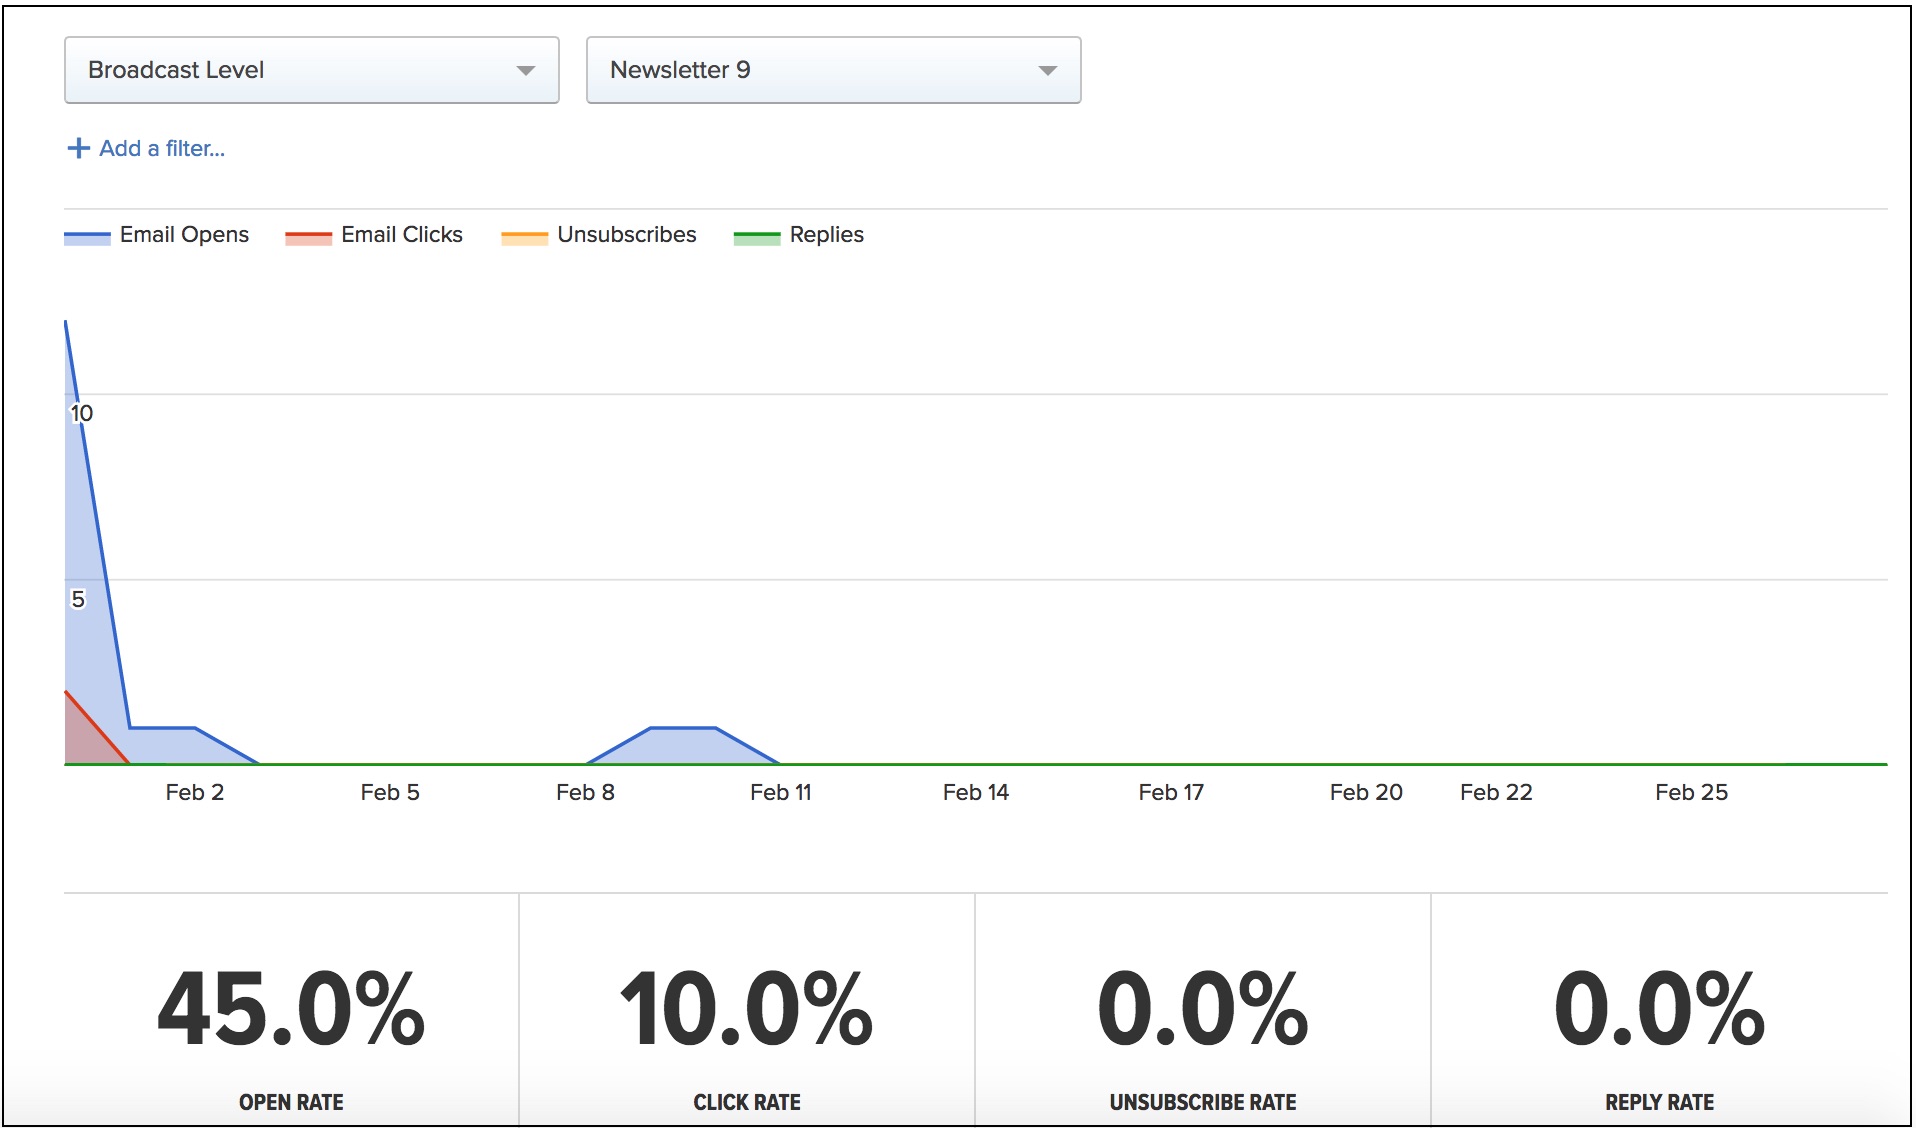Click the green Replies color swatch

(757, 238)
